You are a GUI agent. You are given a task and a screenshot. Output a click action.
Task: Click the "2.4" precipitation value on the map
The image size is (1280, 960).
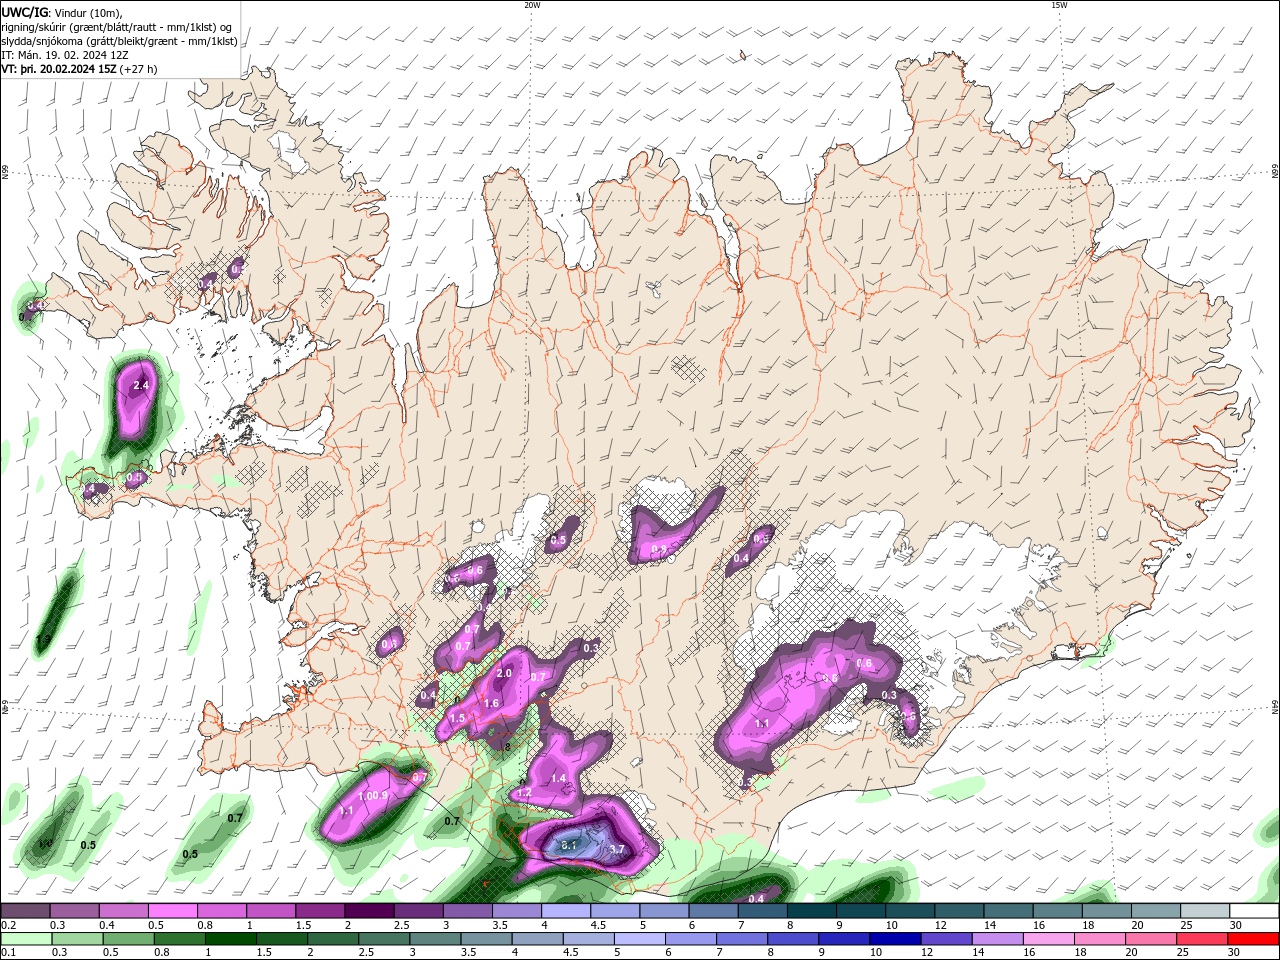pos(140,385)
